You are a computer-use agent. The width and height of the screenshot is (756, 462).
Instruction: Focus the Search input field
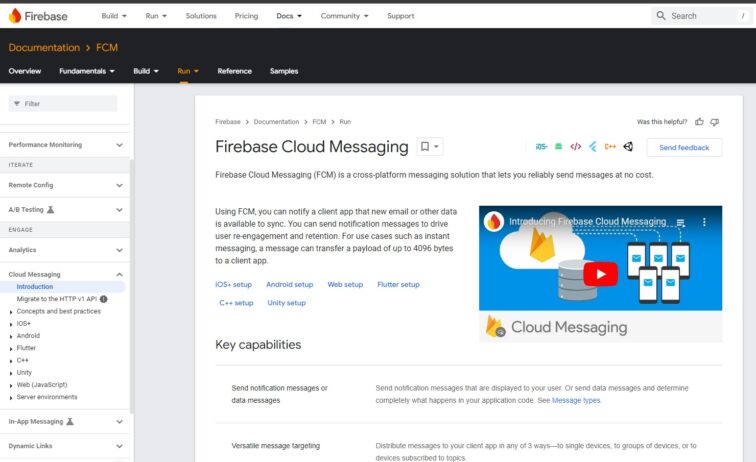(701, 16)
